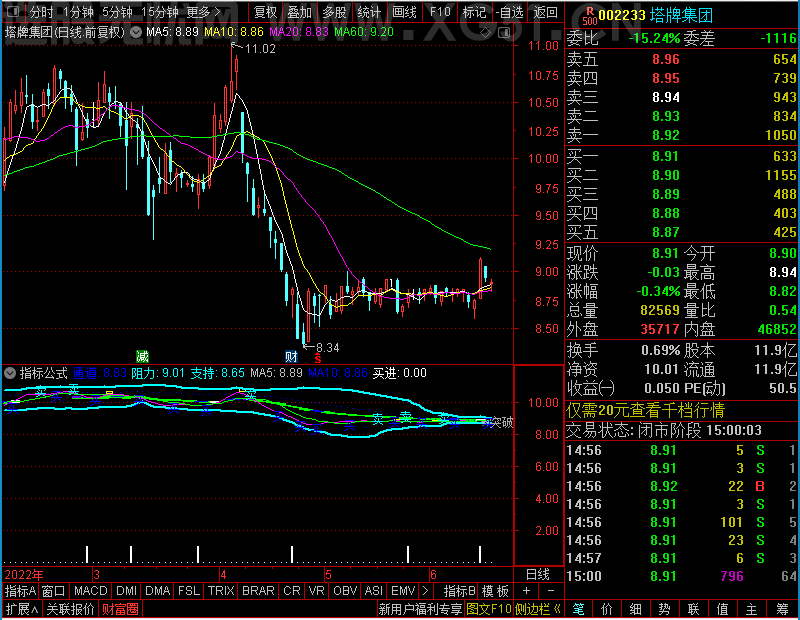Click 仅需20元查看千档行情 offer link
This screenshot has height=620, width=800.
[645, 410]
